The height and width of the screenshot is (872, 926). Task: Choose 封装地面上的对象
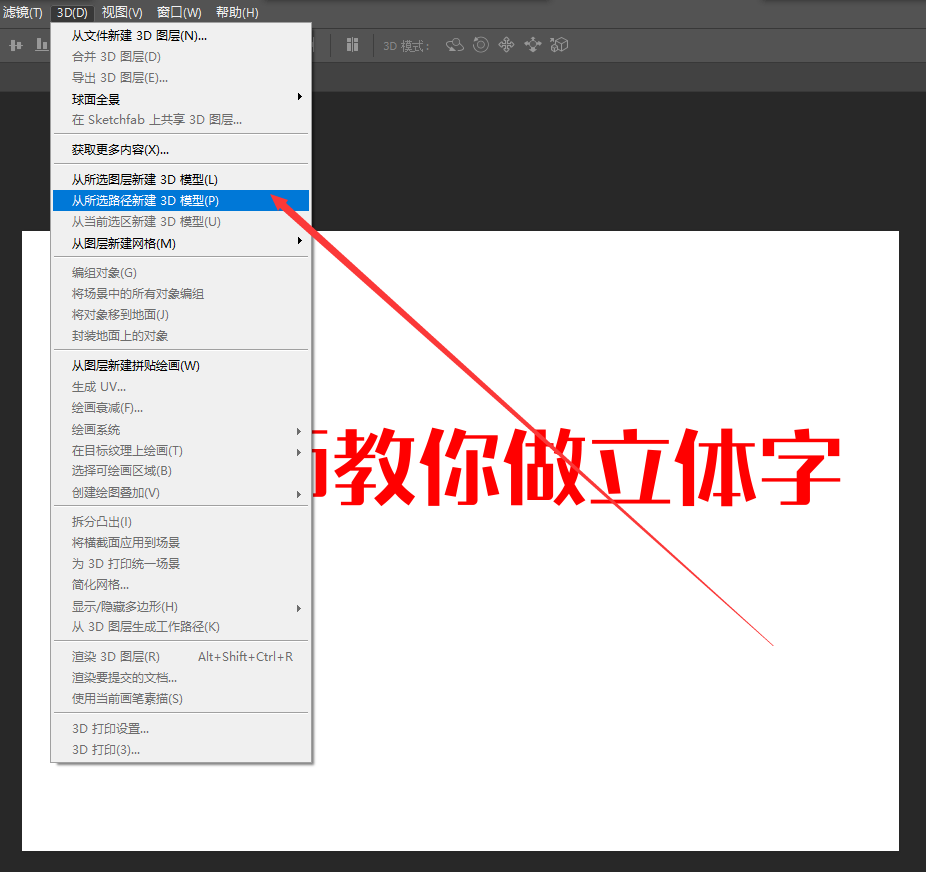click(181, 336)
